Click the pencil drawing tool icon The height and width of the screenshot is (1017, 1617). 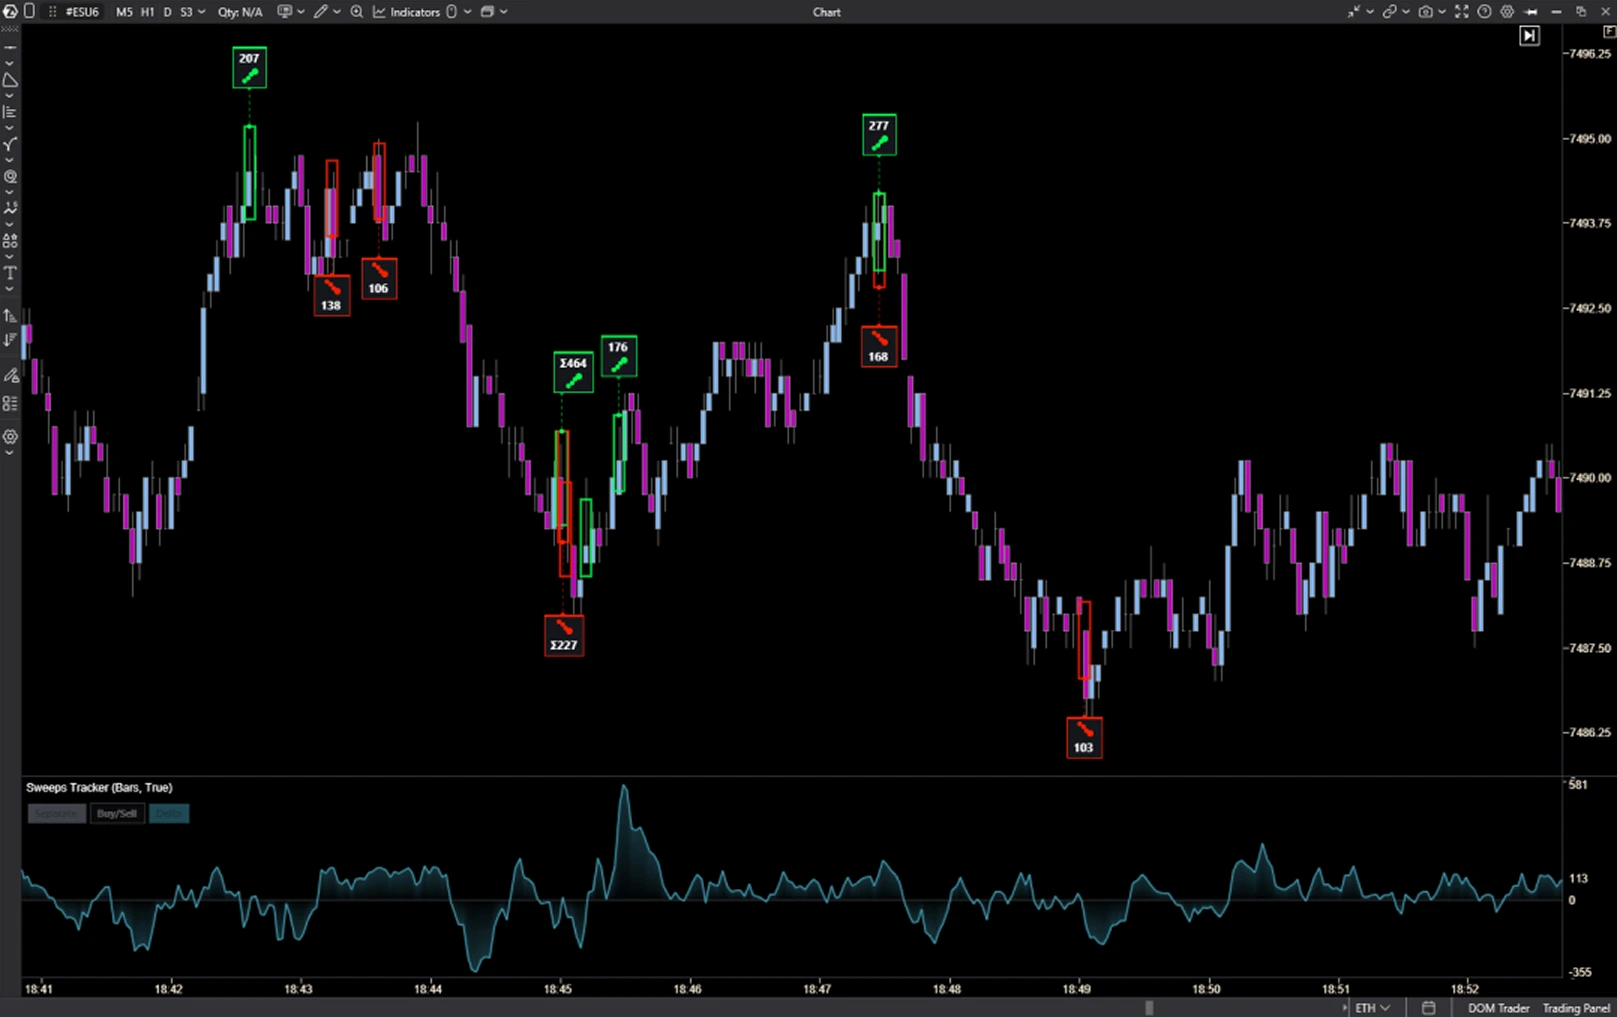(x=320, y=12)
